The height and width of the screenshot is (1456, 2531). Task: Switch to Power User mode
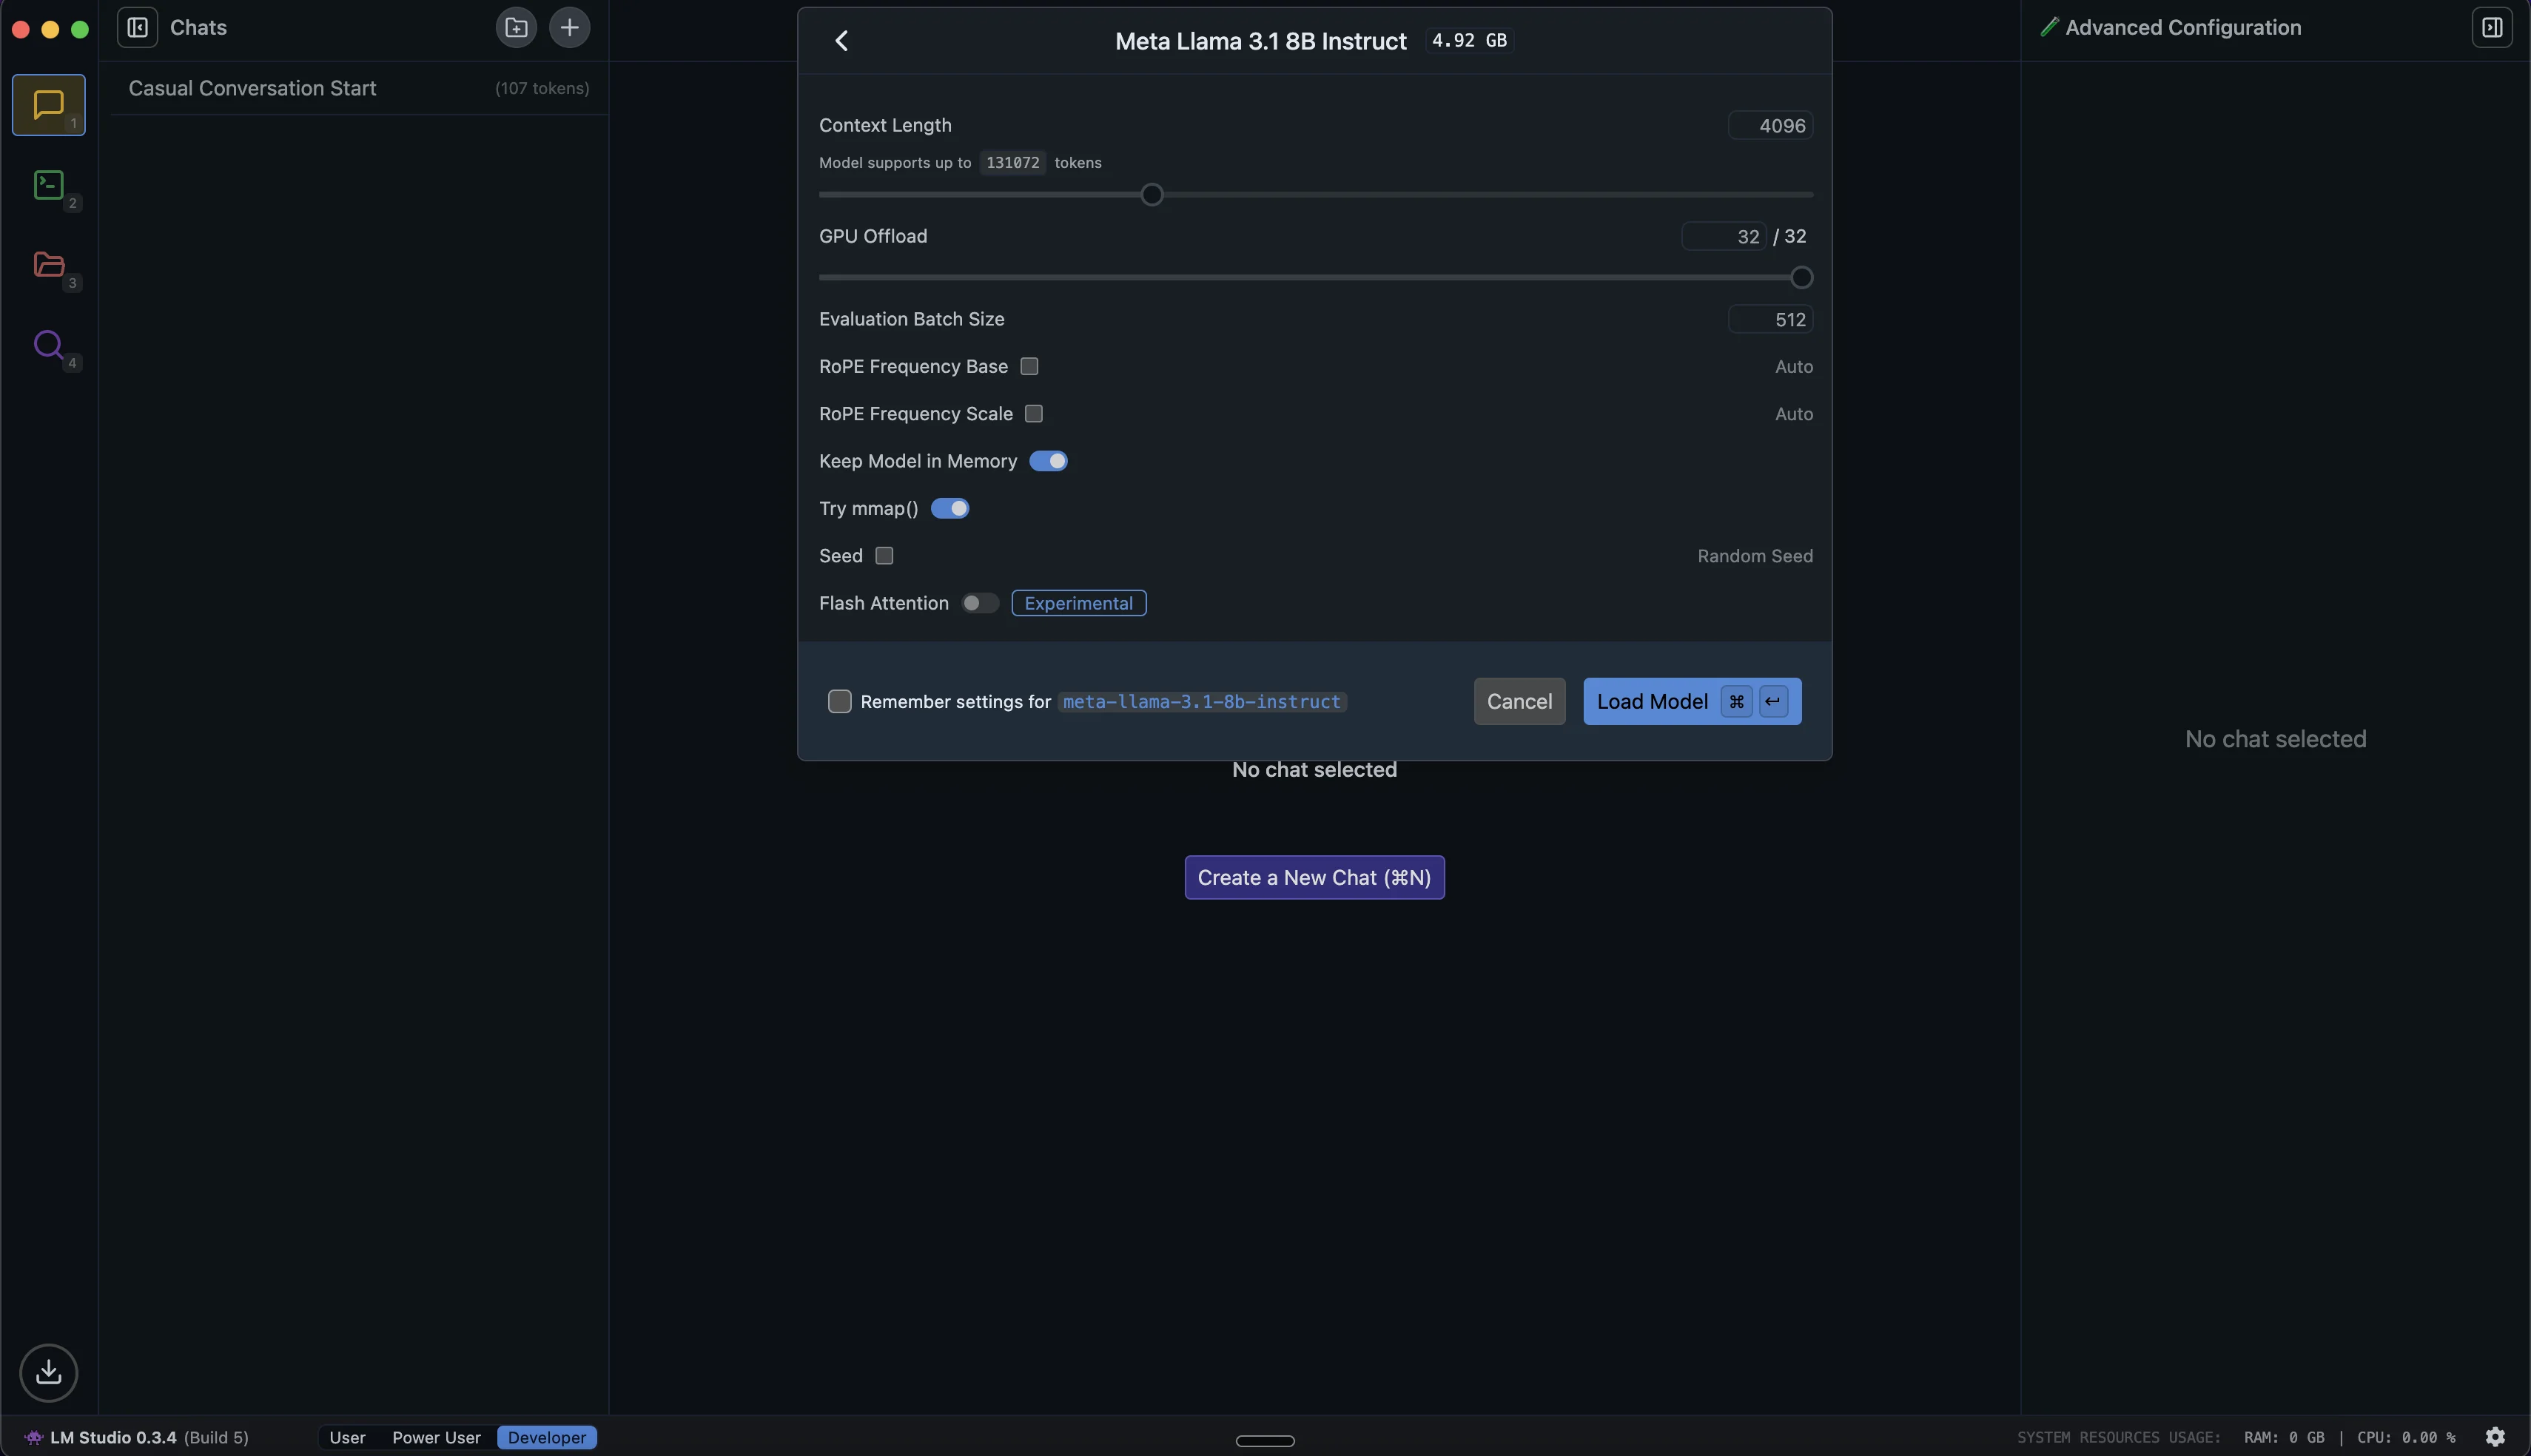click(436, 1437)
